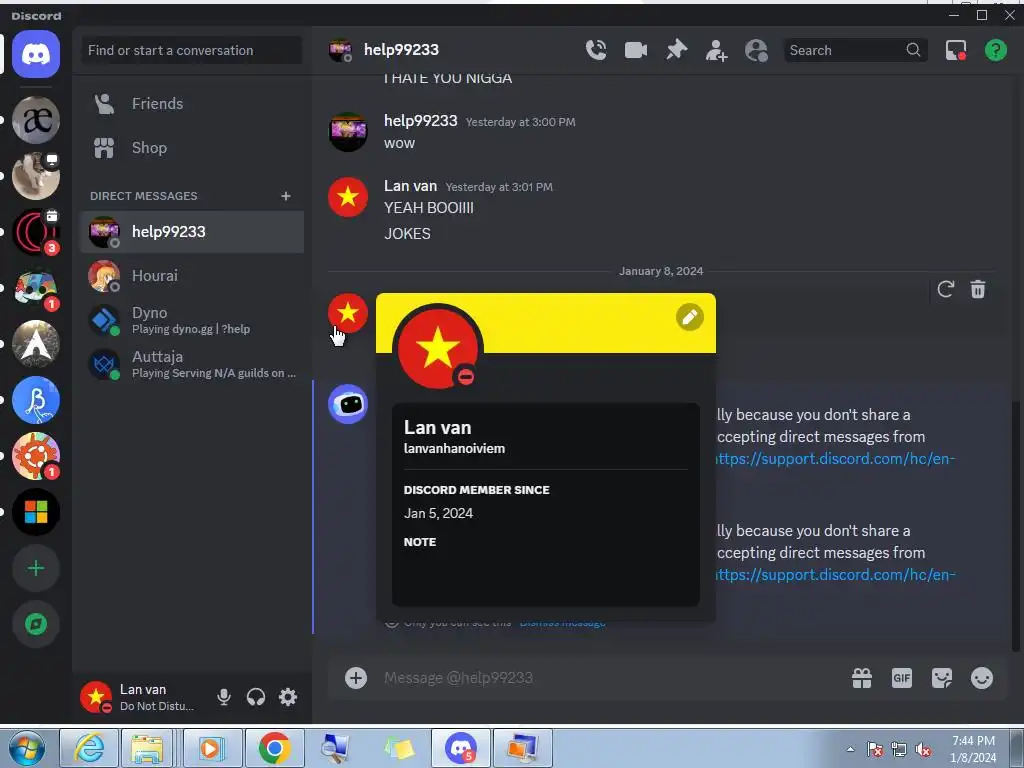Show hidden tray icons arrow

[x=850, y=749]
